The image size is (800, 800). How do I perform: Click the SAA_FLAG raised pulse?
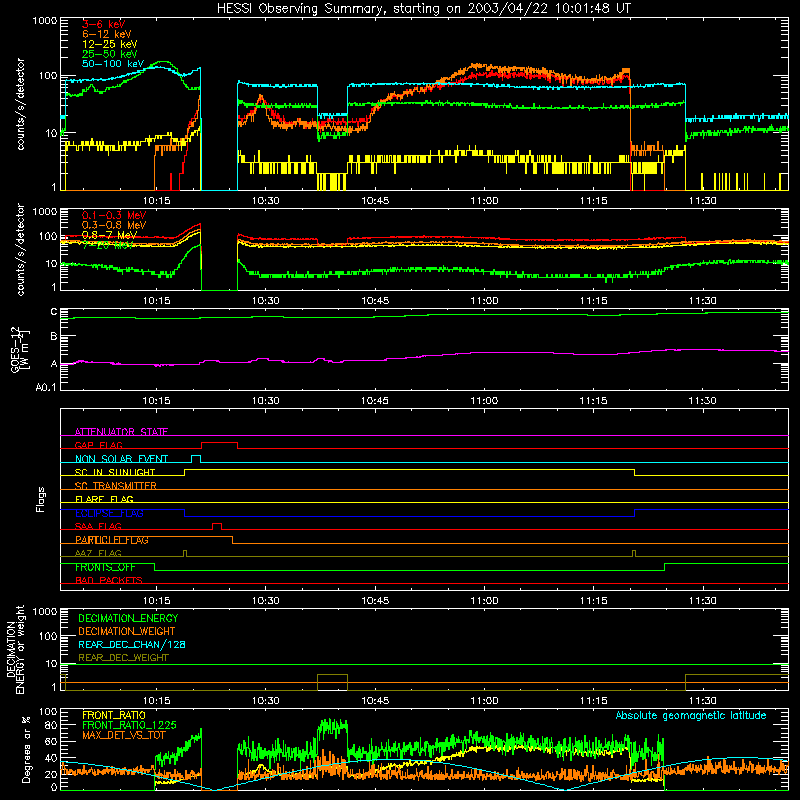tap(217, 524)
